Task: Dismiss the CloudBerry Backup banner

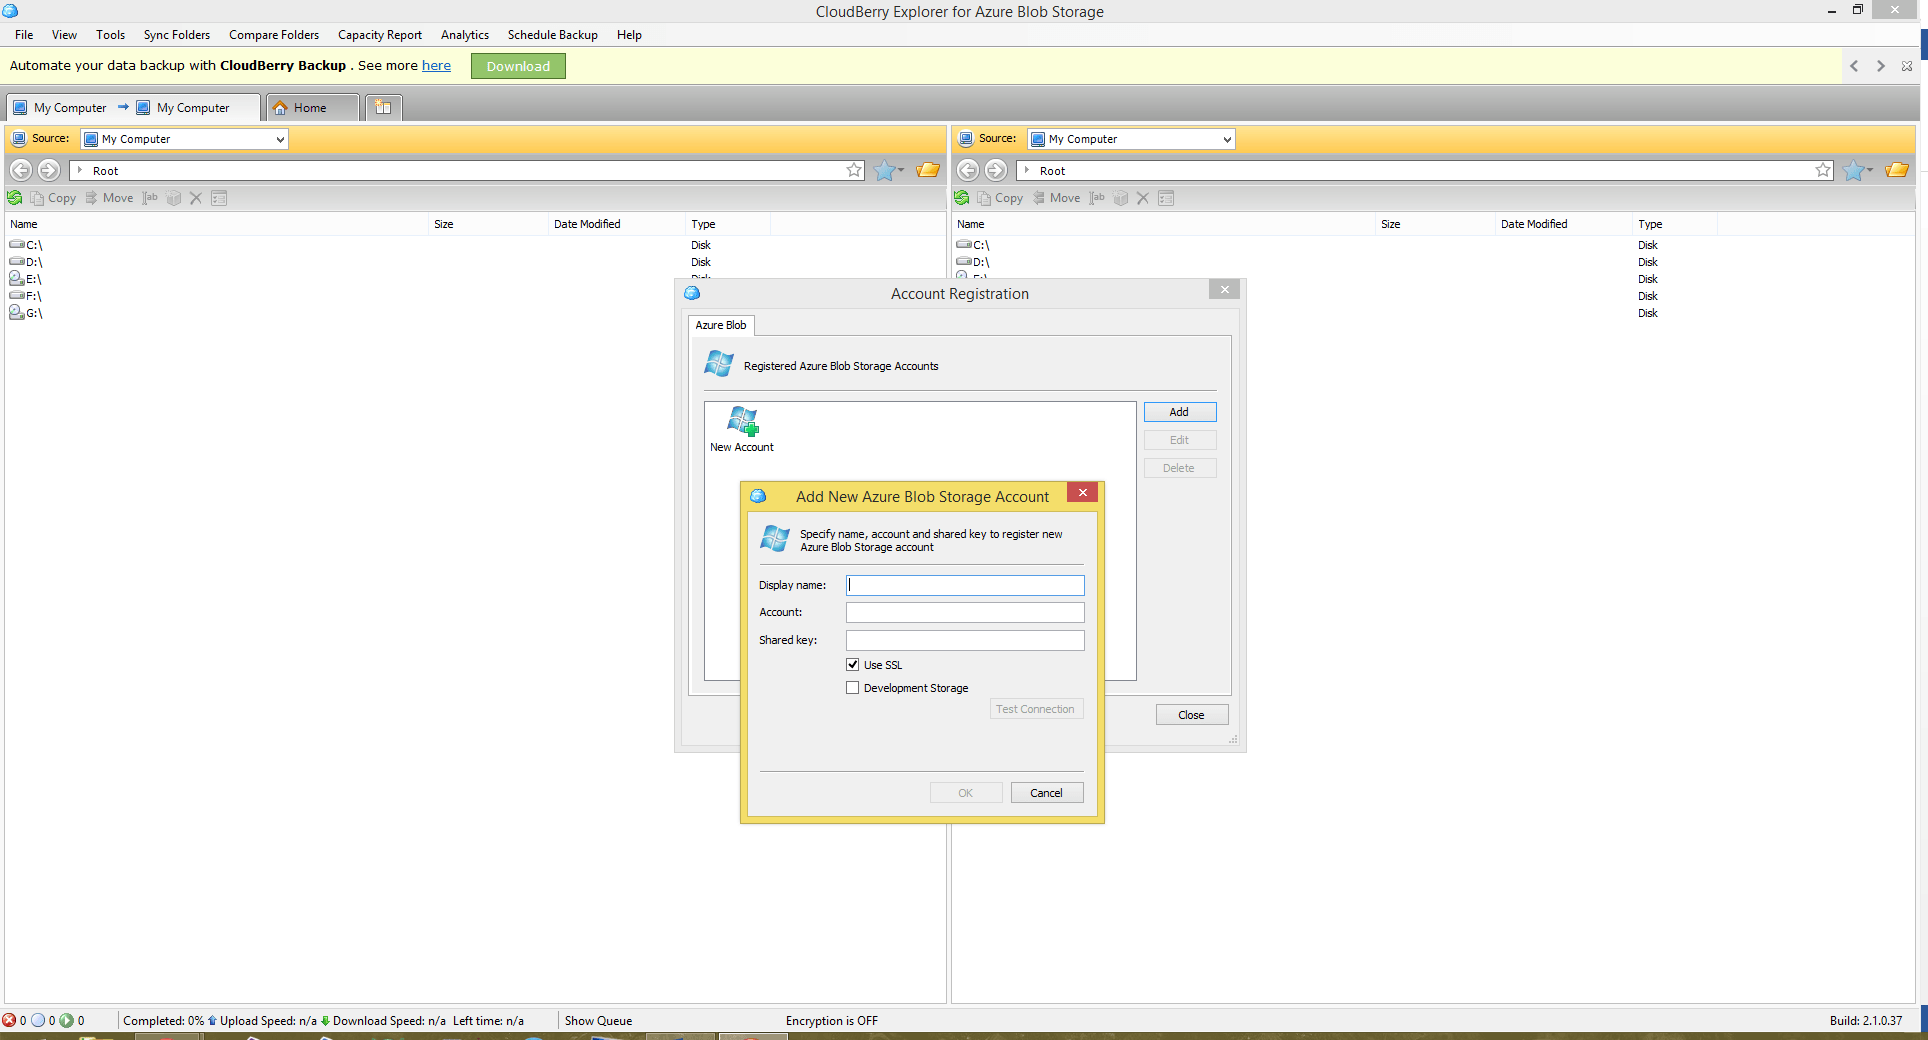Action: pos(1907,66)
